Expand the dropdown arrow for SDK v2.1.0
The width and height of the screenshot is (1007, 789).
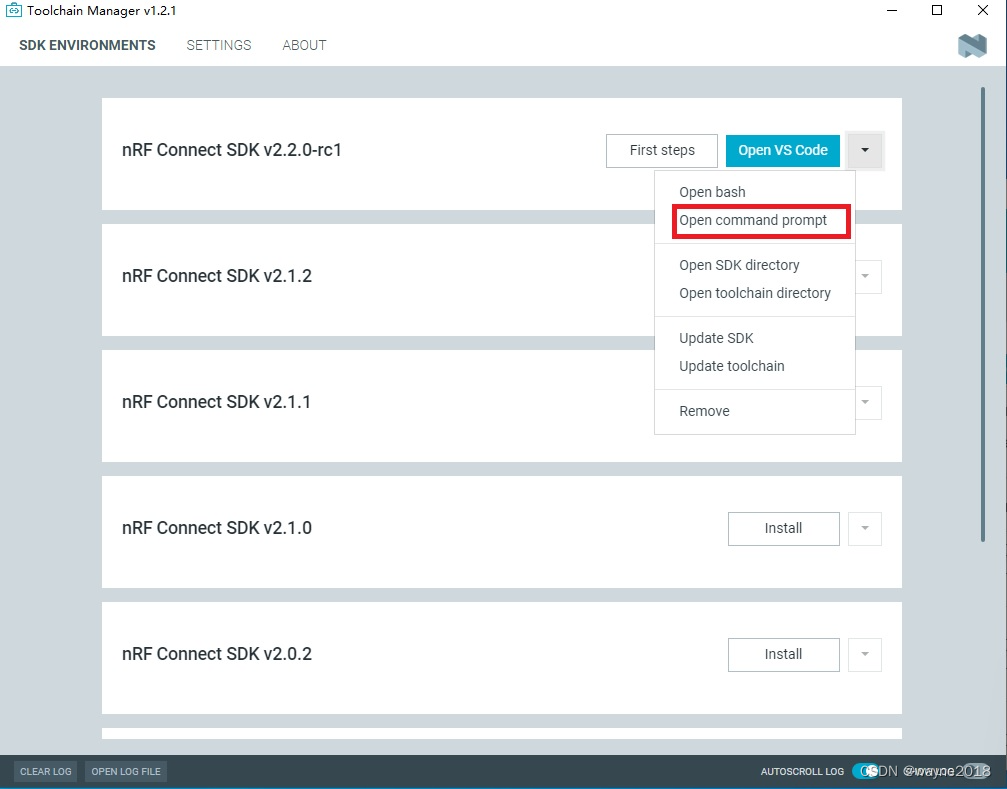(865, 528)
